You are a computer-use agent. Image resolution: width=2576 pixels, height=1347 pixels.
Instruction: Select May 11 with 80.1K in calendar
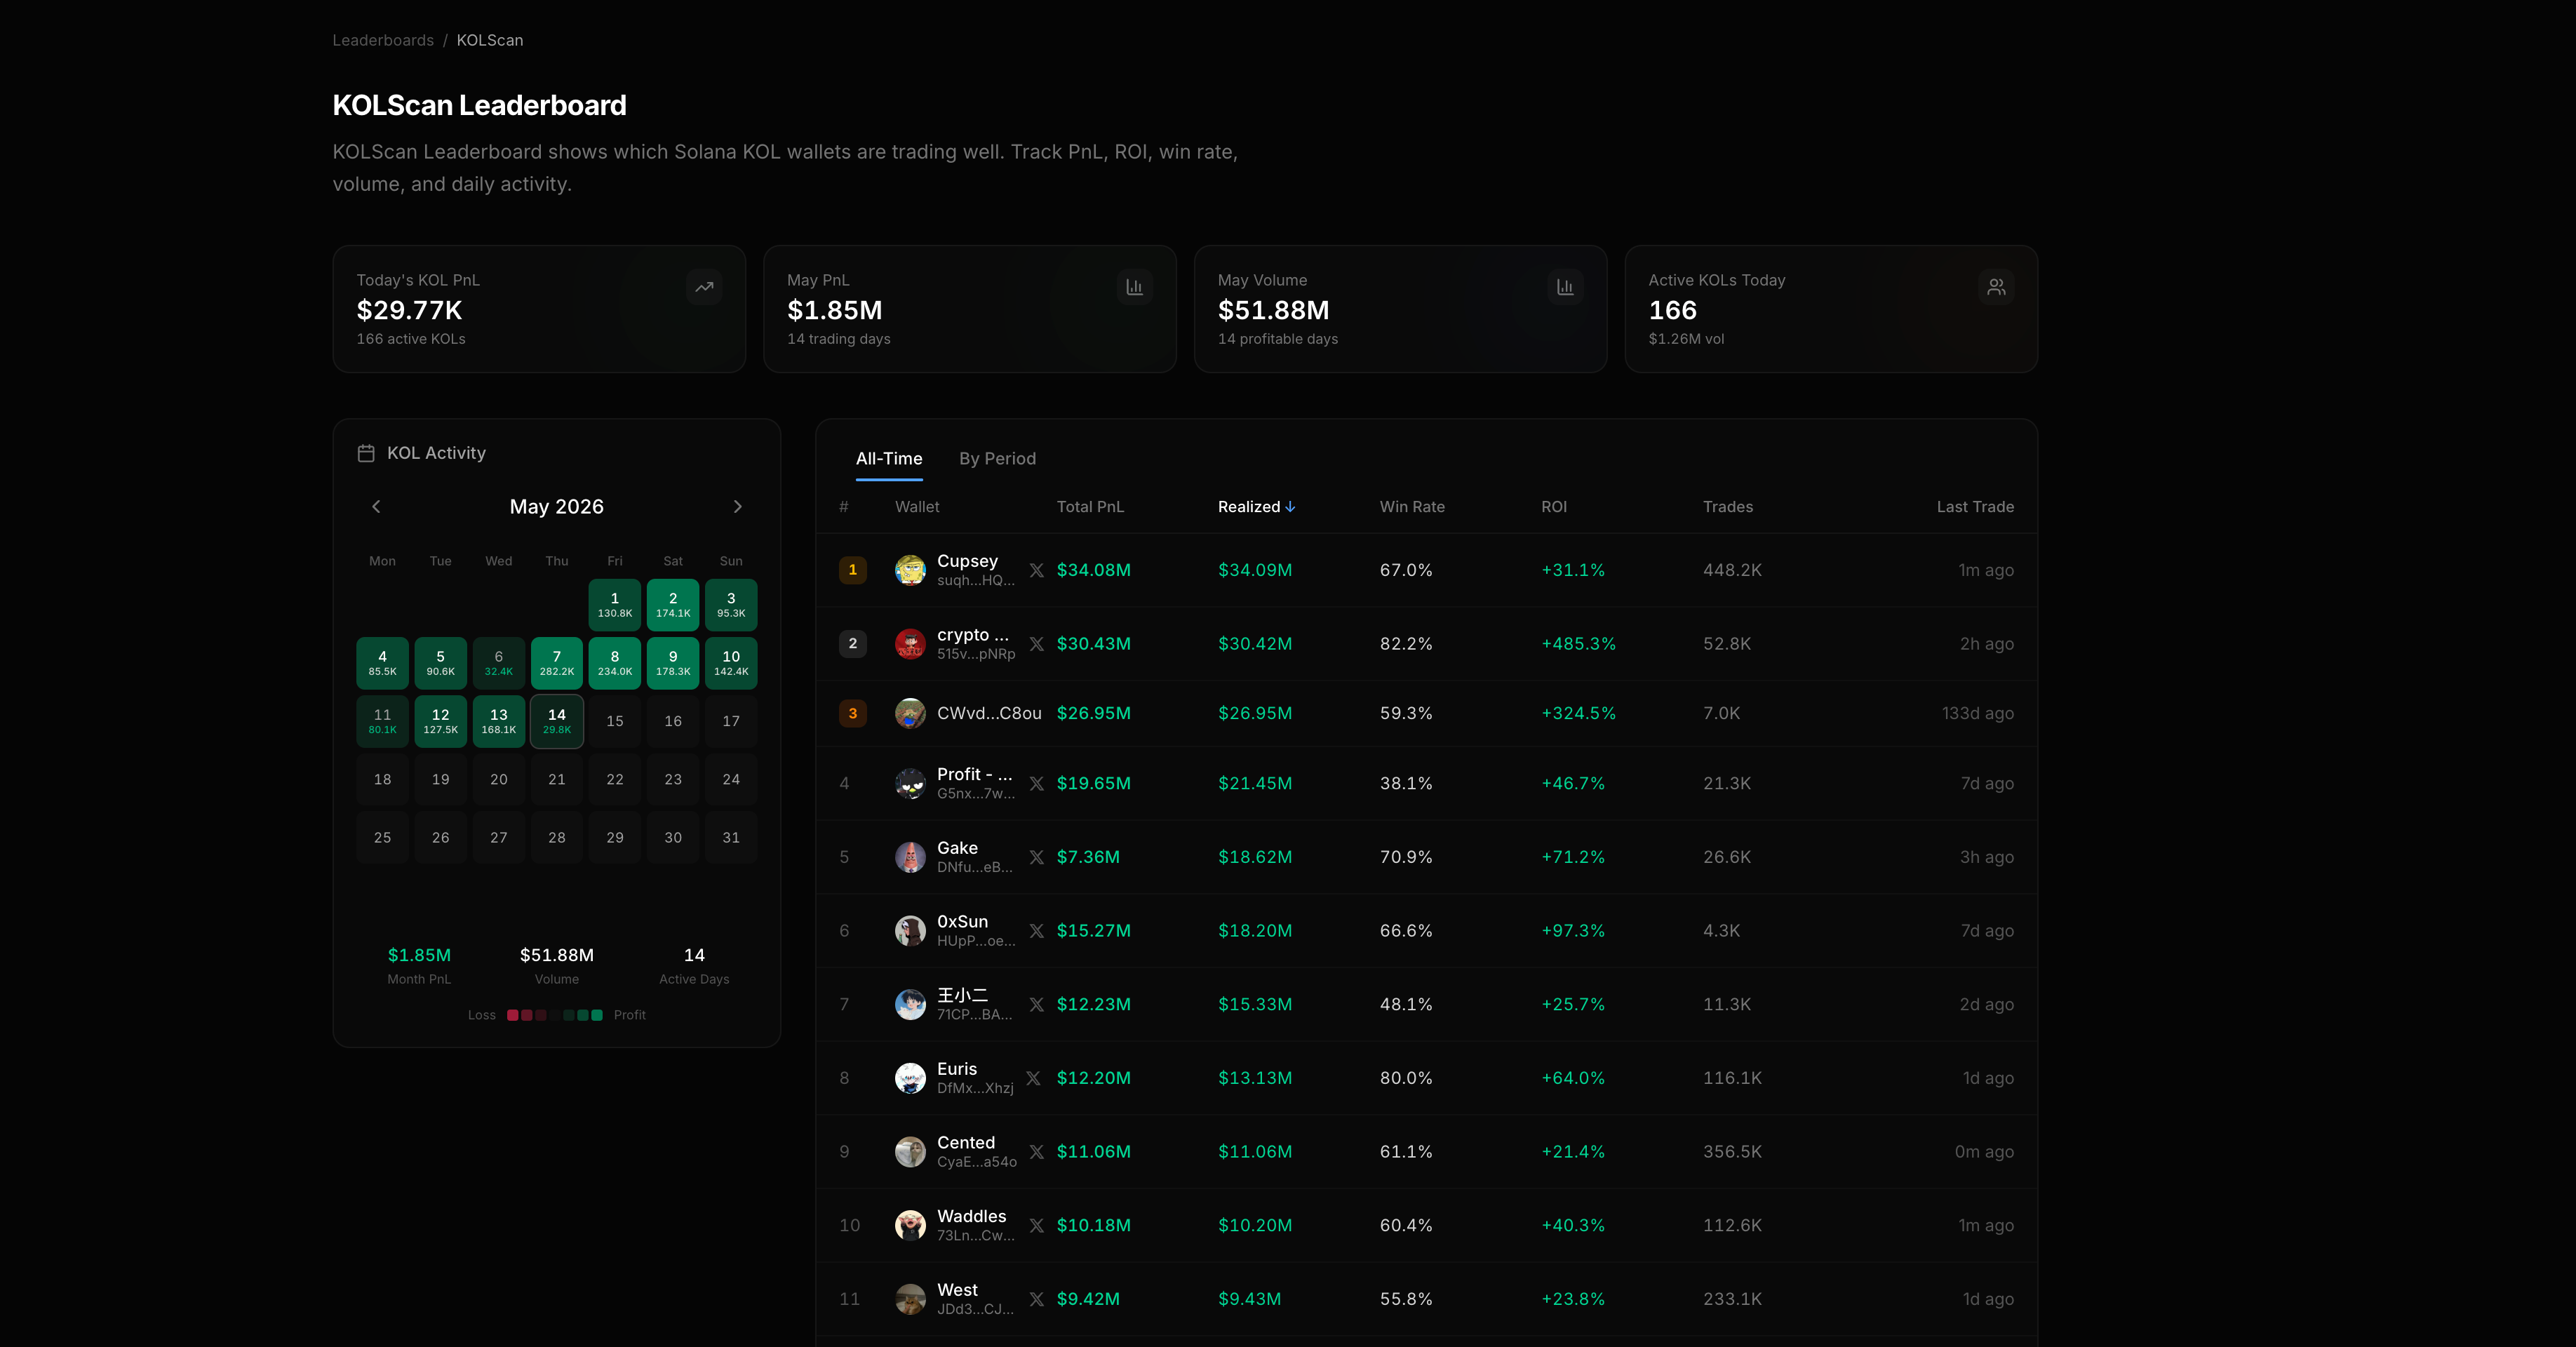[382, 721]
